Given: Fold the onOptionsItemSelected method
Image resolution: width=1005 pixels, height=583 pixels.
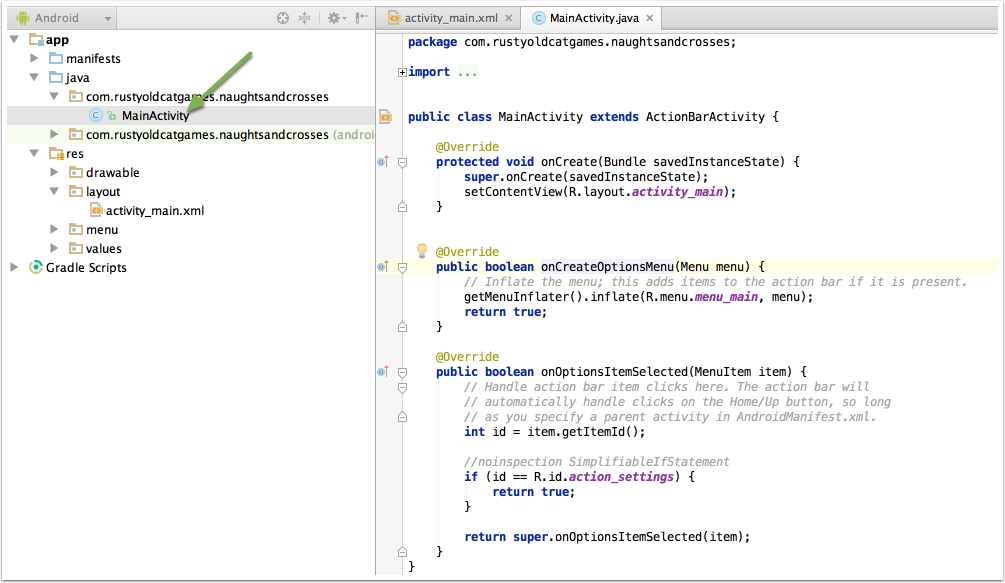Looking at the screenshot, I should (x=402, y=372).
